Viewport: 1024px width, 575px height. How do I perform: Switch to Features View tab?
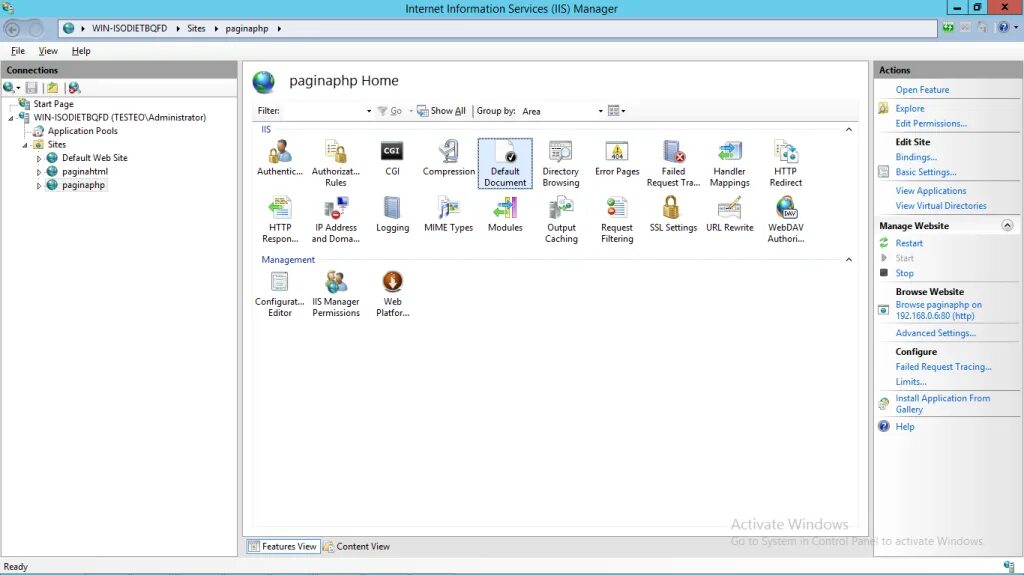click(x=283, y=546)
